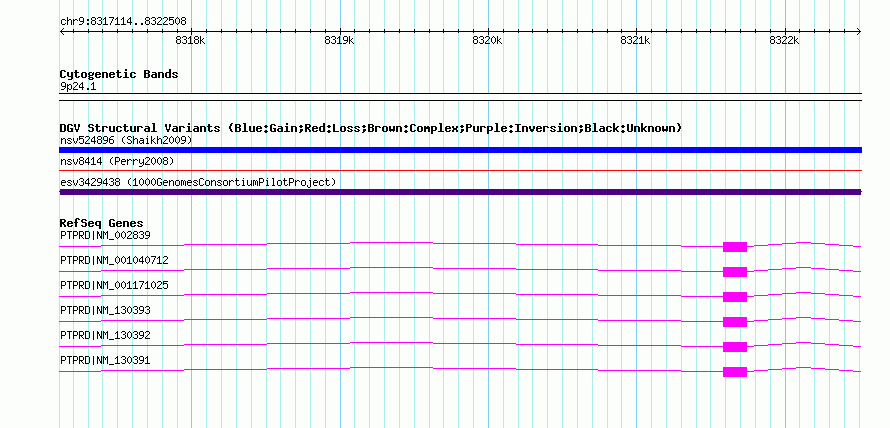Click the blue nsv524896 gain variant bar
This screenshot has height=428, width=890.
click(460, 150)
